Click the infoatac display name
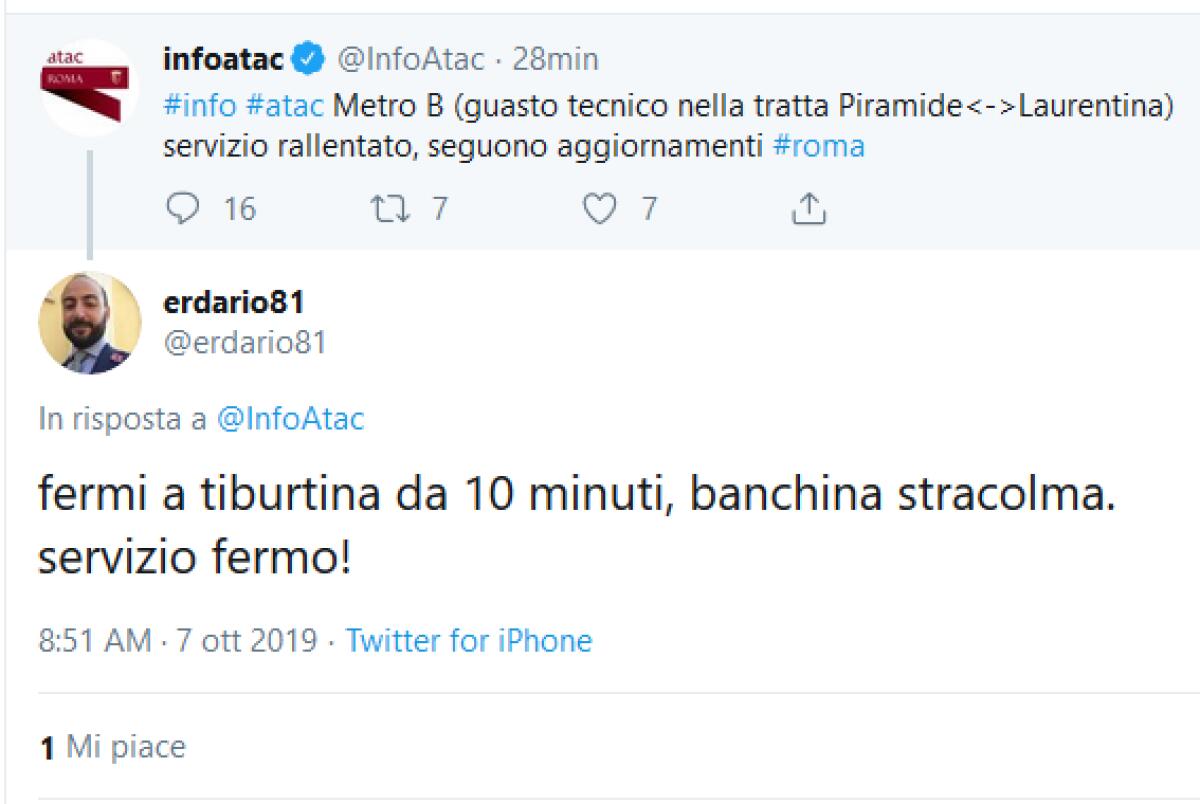This screenshot has height=804, width=1200. (223, 58)
